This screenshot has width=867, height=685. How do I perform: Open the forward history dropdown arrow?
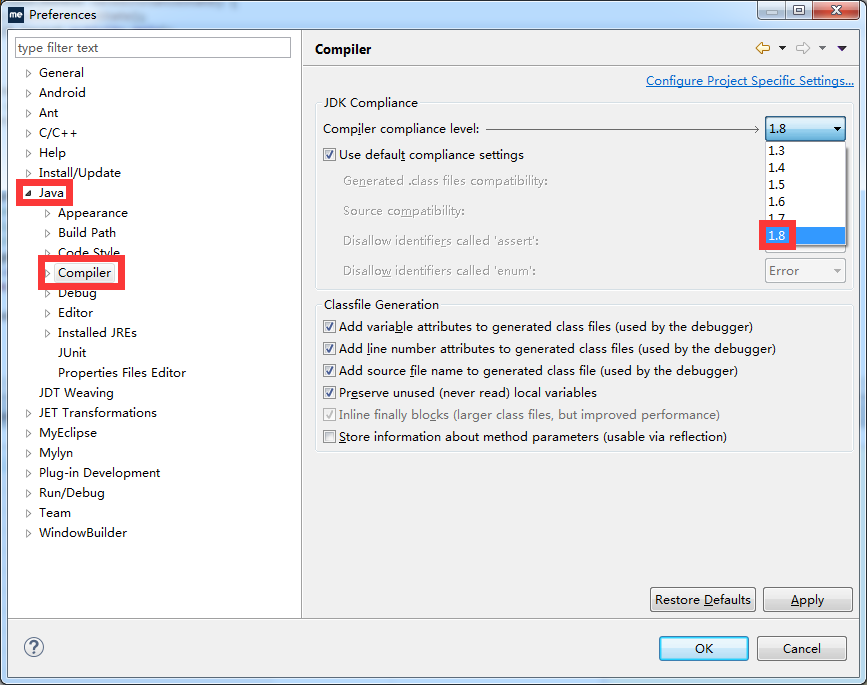point(823,48)
